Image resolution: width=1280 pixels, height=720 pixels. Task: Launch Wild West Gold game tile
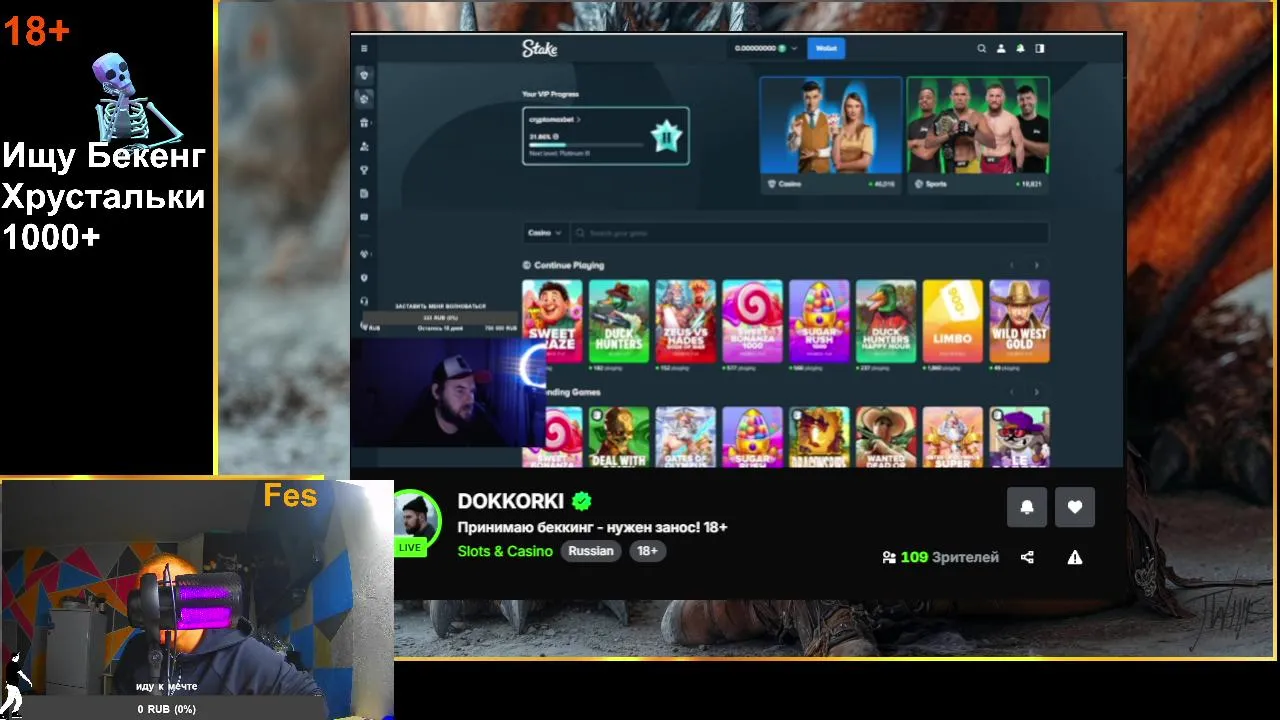1019,321
